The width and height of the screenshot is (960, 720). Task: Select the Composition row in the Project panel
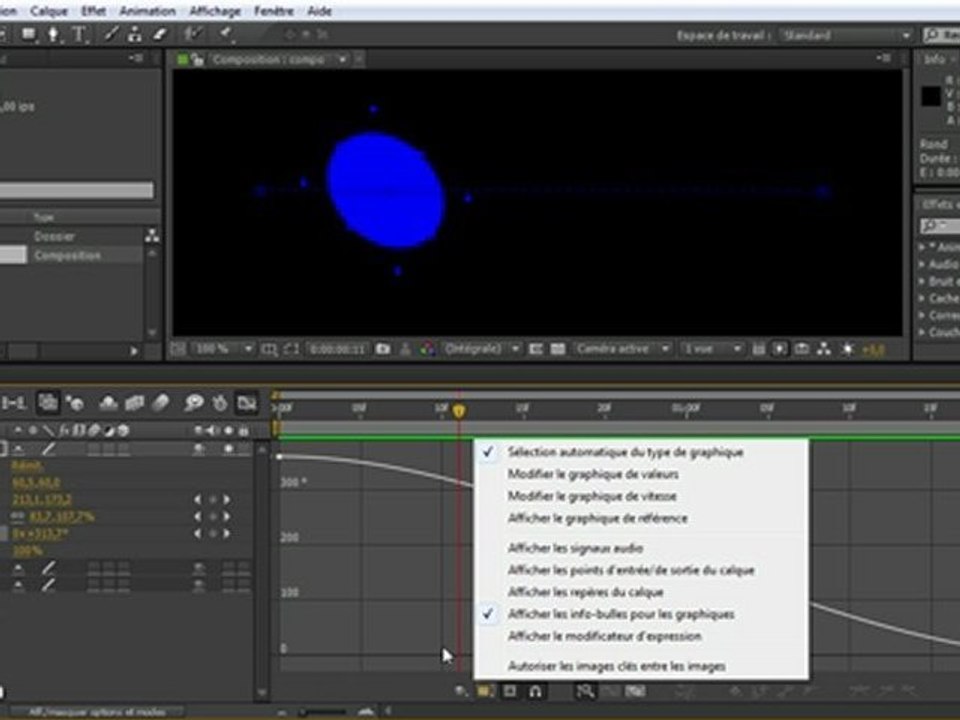[72, 255]
